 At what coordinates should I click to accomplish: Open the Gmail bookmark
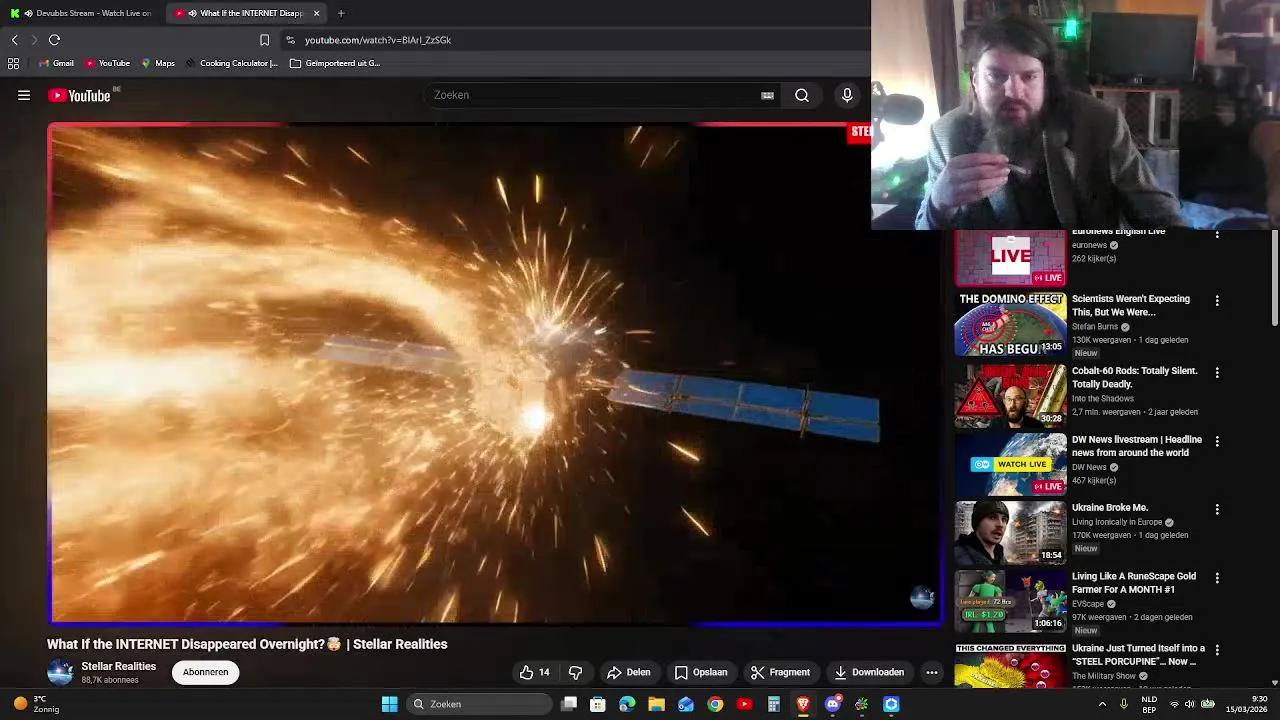click(x=56, y=63)
